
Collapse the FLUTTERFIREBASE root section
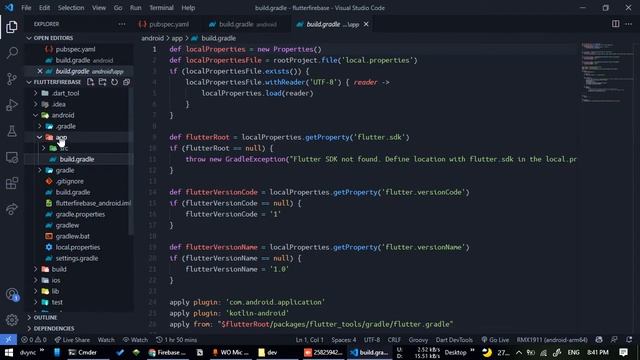click(29, 82)
